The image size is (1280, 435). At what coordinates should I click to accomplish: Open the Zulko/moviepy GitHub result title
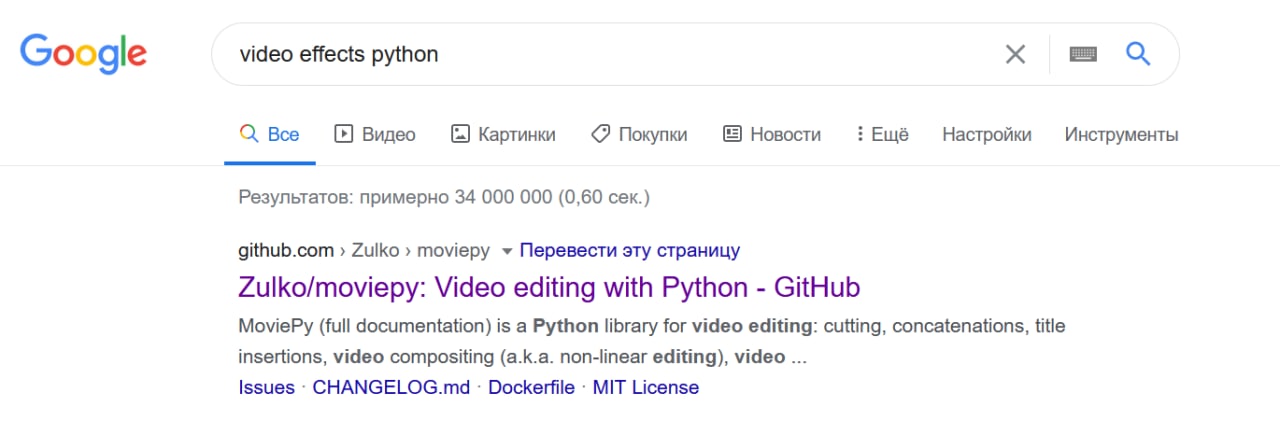coord(549,288)
